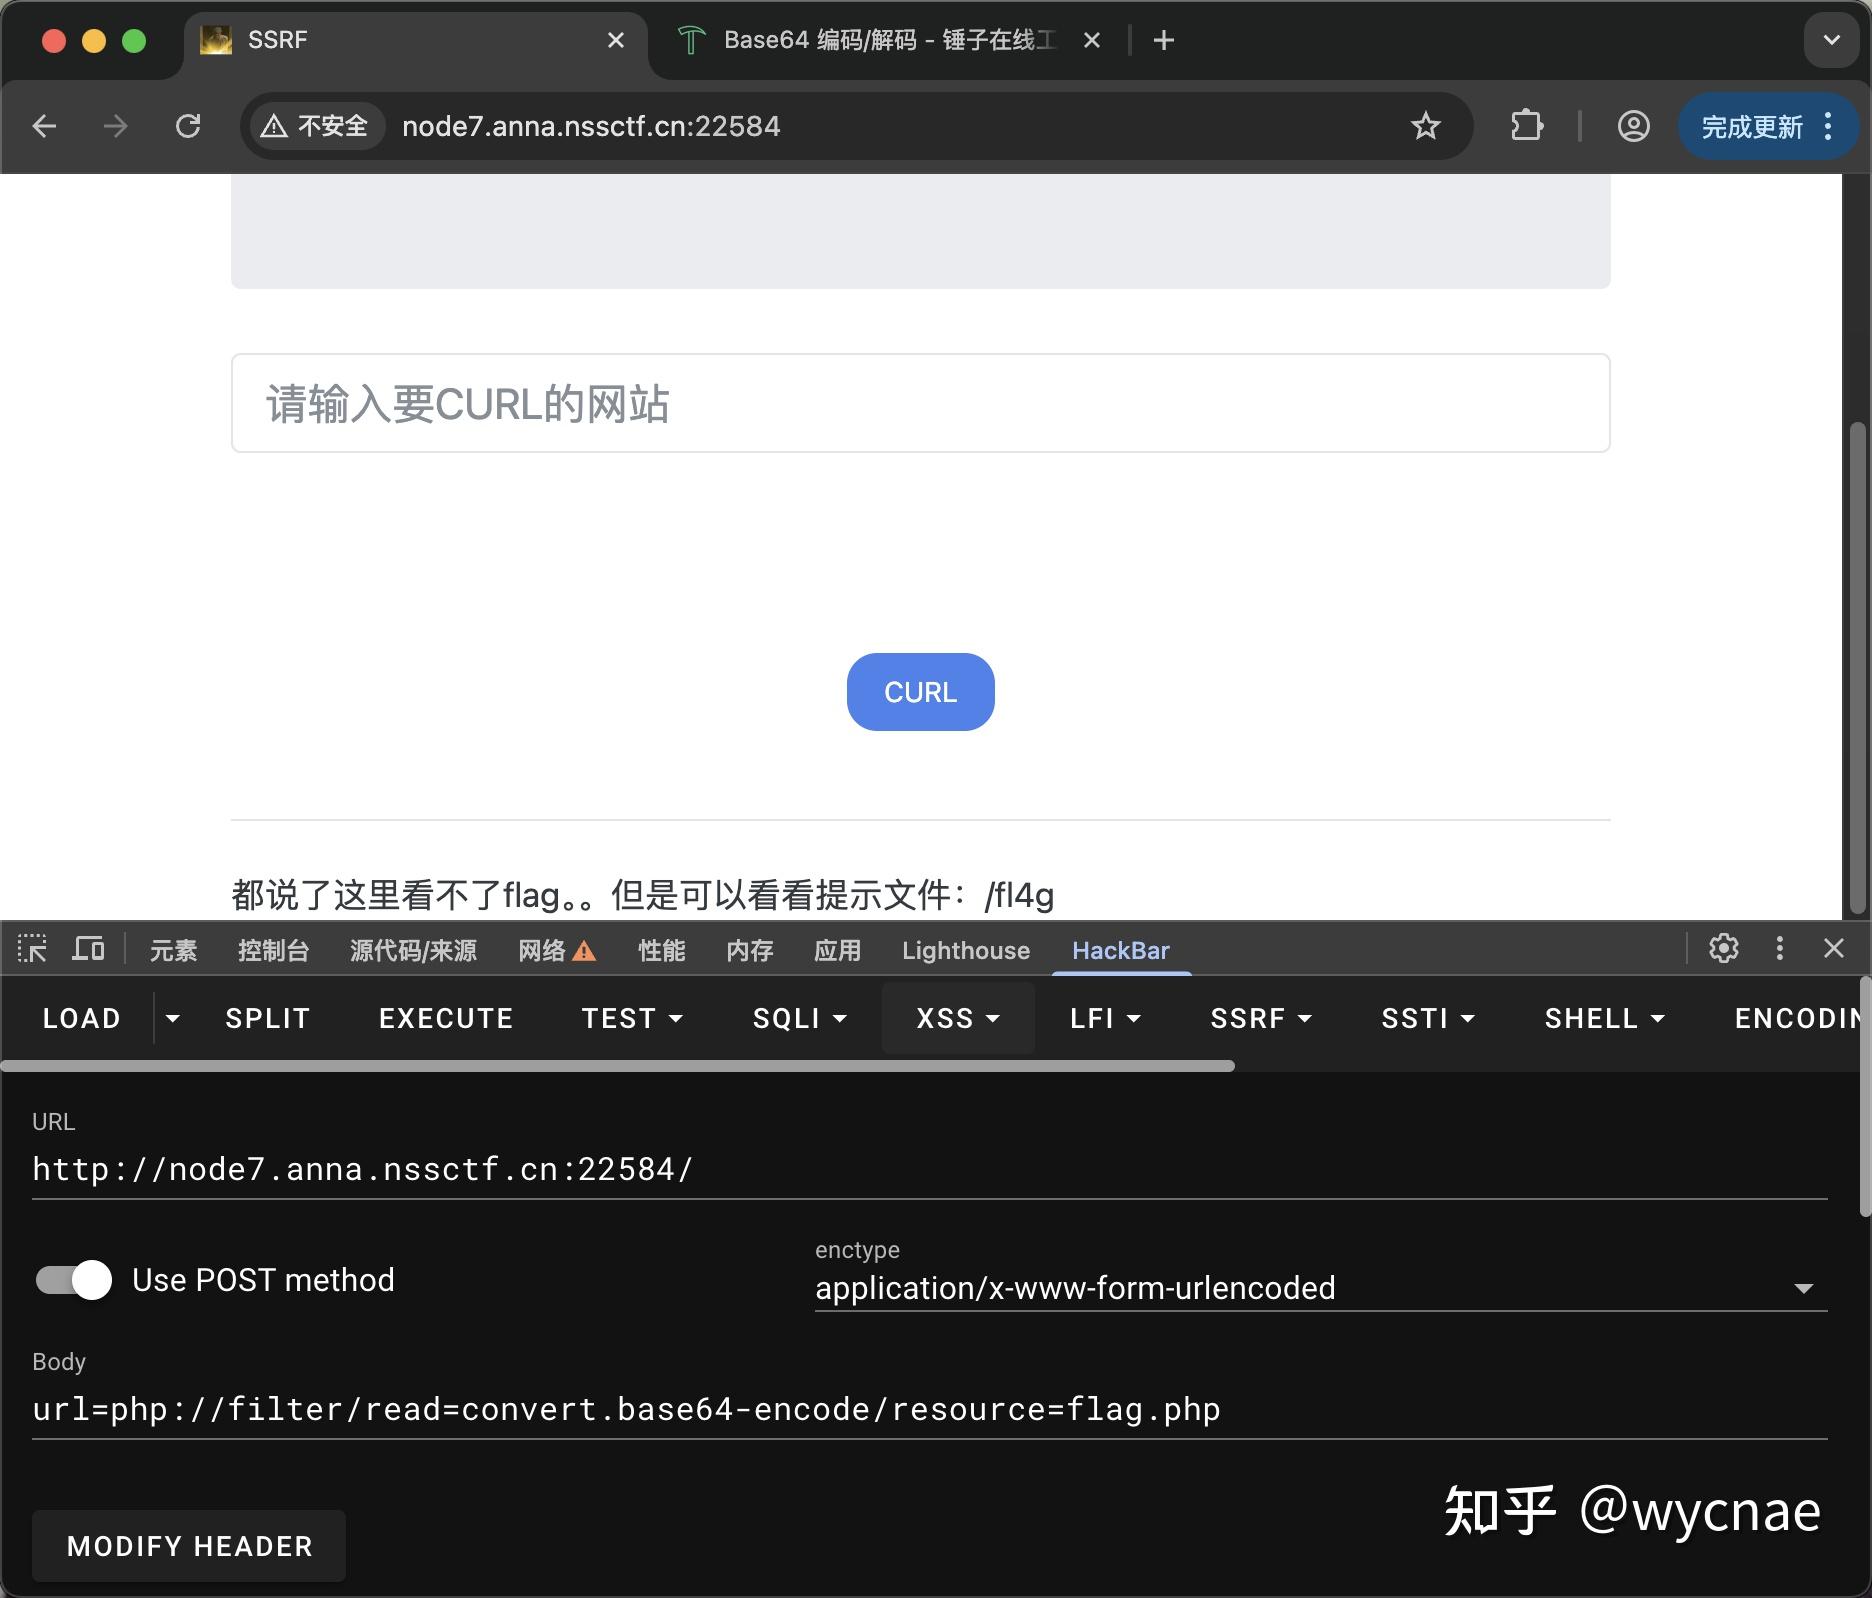The width and height of the screenshot is (1872, 1598).
Task: Click the 网络 warning triangle icon
Action: click(x=583, y=952)
